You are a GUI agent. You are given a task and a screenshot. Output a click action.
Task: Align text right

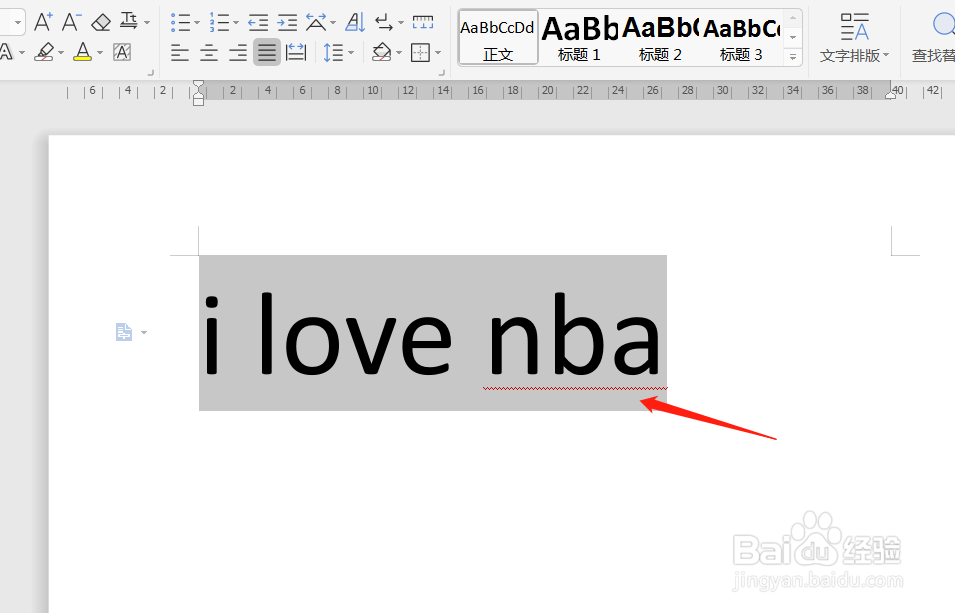[238, 53]
